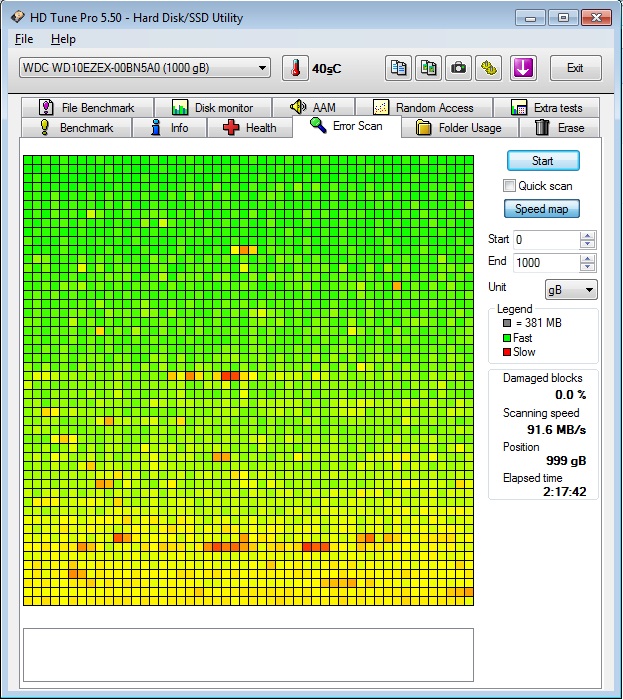Open the File menu
This screenshot has height=700, width=623.
24,39
